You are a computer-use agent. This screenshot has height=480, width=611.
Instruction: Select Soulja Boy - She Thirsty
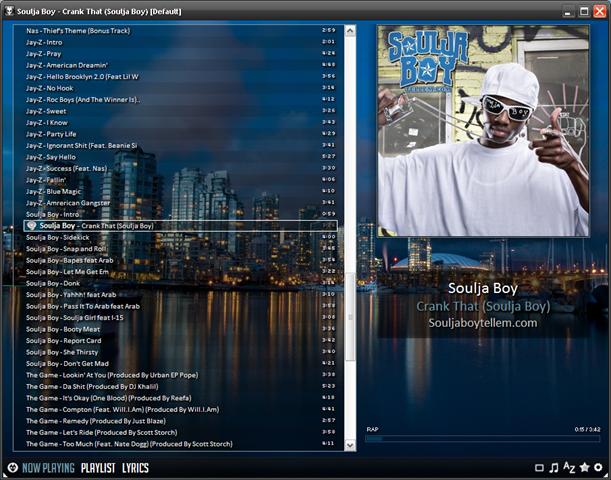[x=180, y=352]
